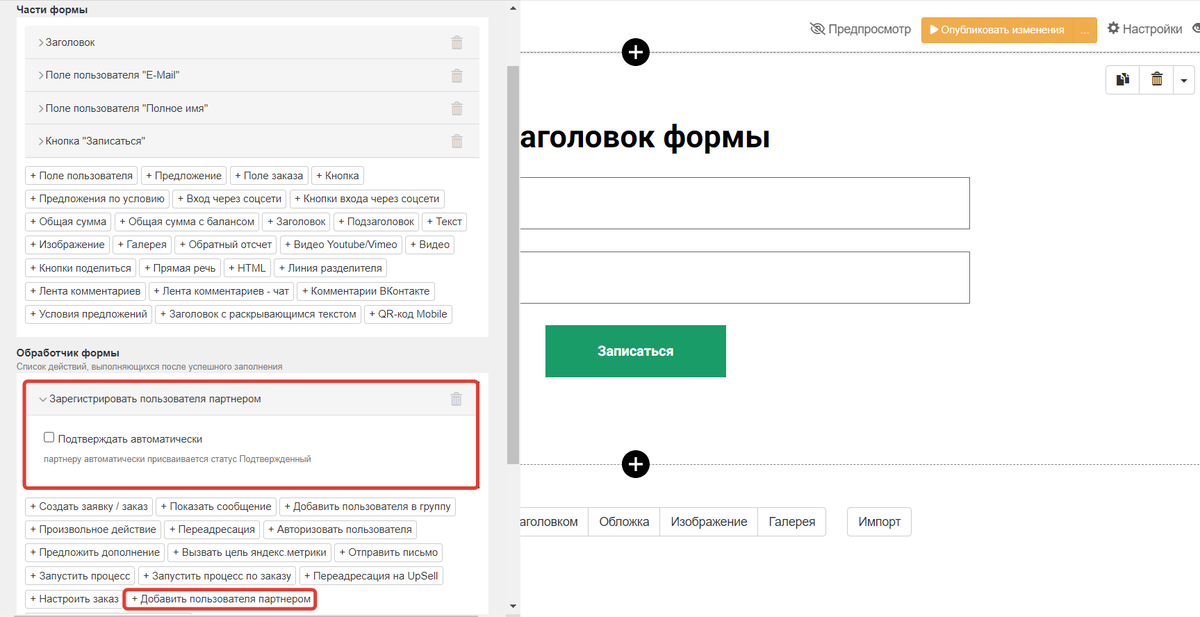The width and height of the screenshot is (1200, 617).
Task: Select the "Обложка" block type
Action: [x=624, y=522]
